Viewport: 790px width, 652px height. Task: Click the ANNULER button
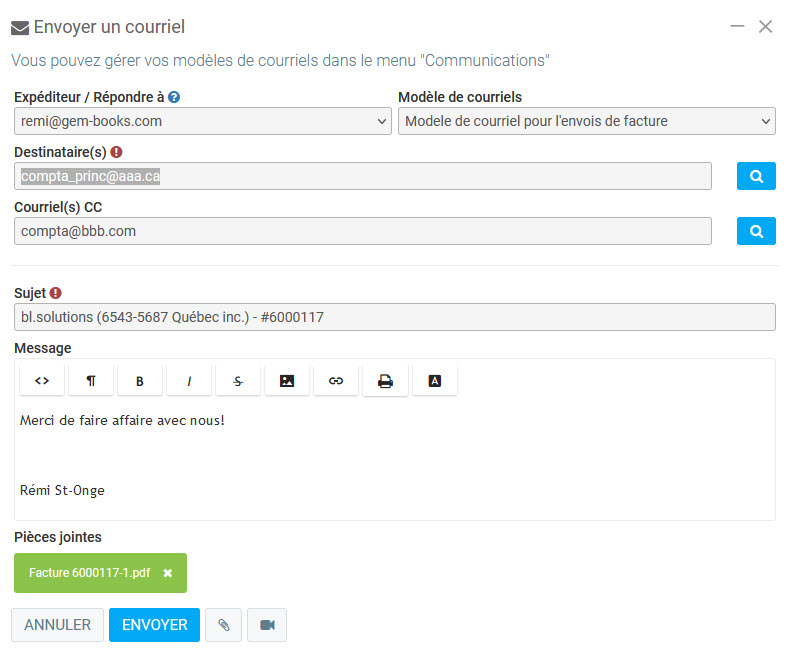pos(57,625)
